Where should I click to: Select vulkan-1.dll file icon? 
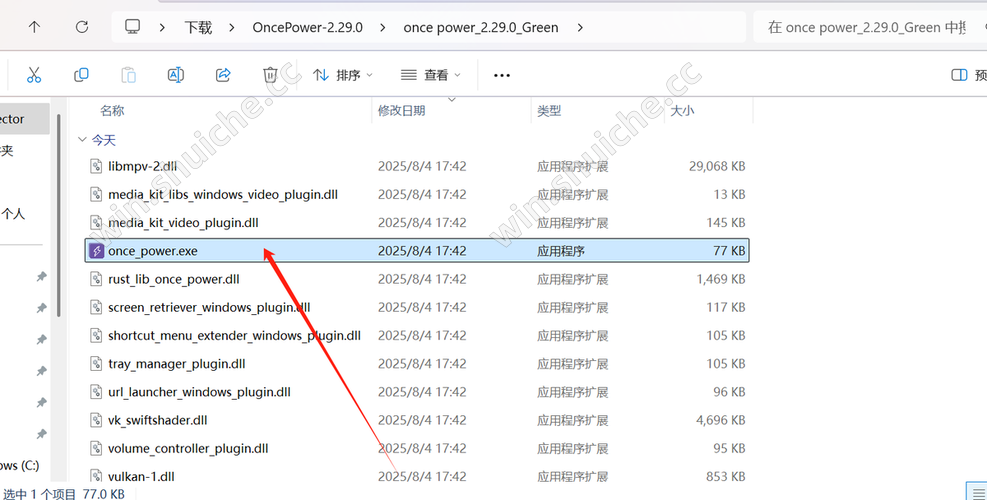click(96, 476)
